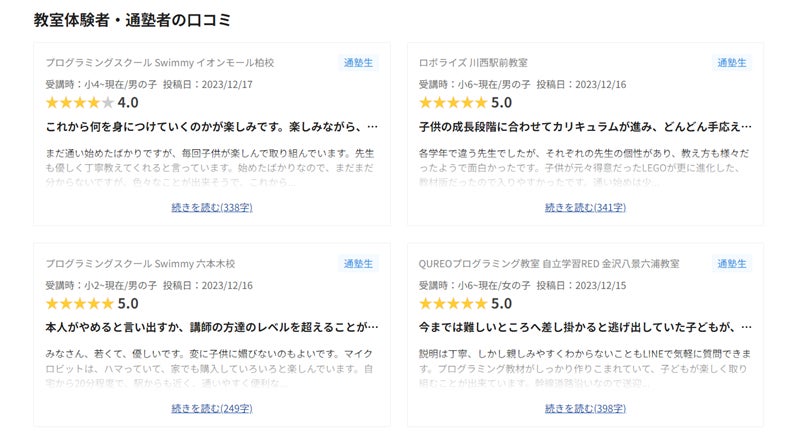Click 通塾生 badge on Swimmy イオンモール柏校 card
The image size is (803, 436).
358,62
